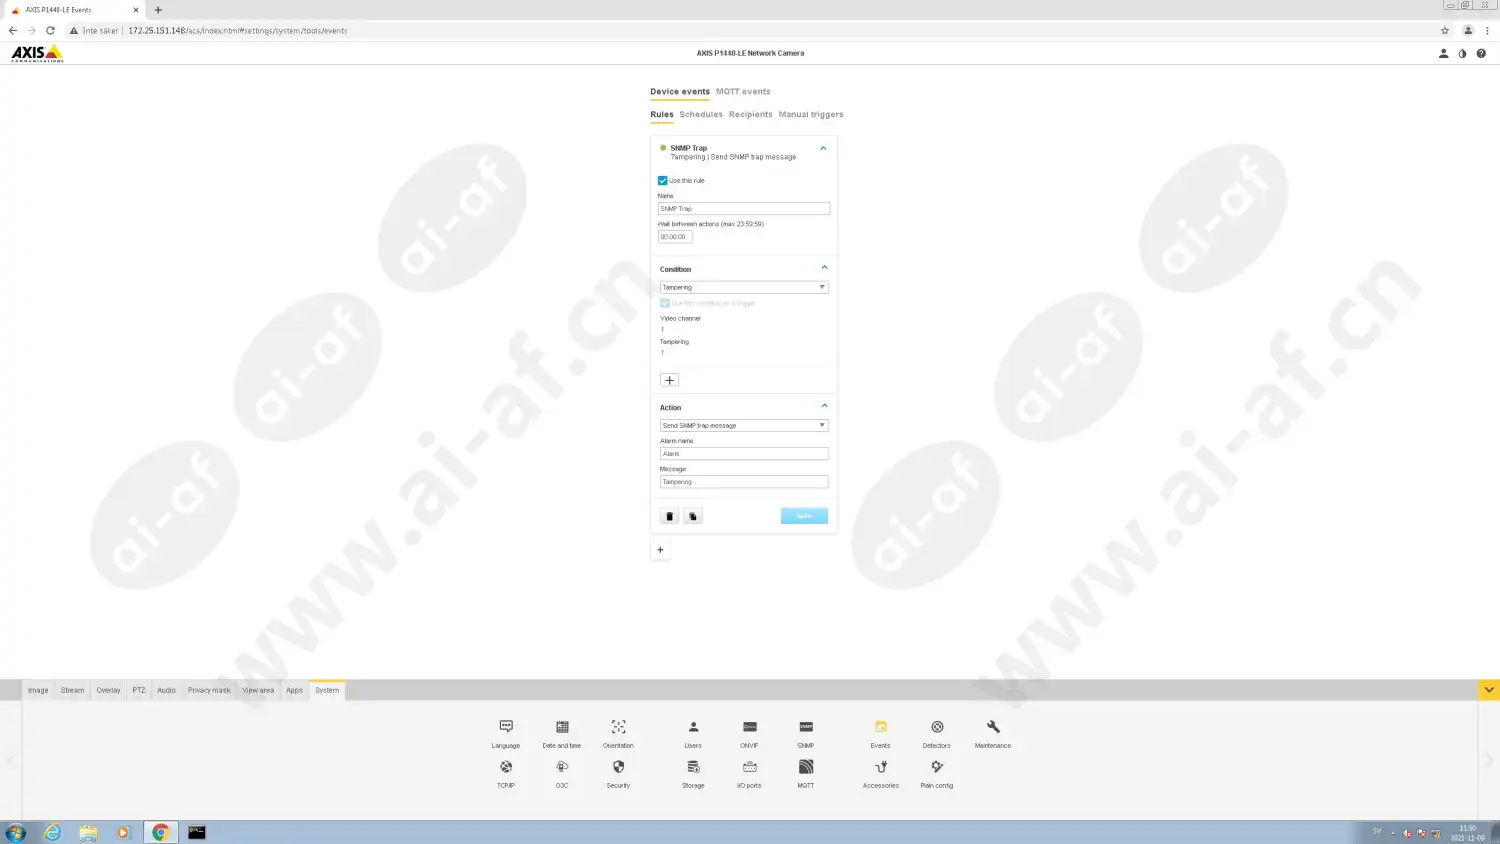Click the browser address bar URL
This screenshot has width=1500, height=844.
[x=238, y=30]
